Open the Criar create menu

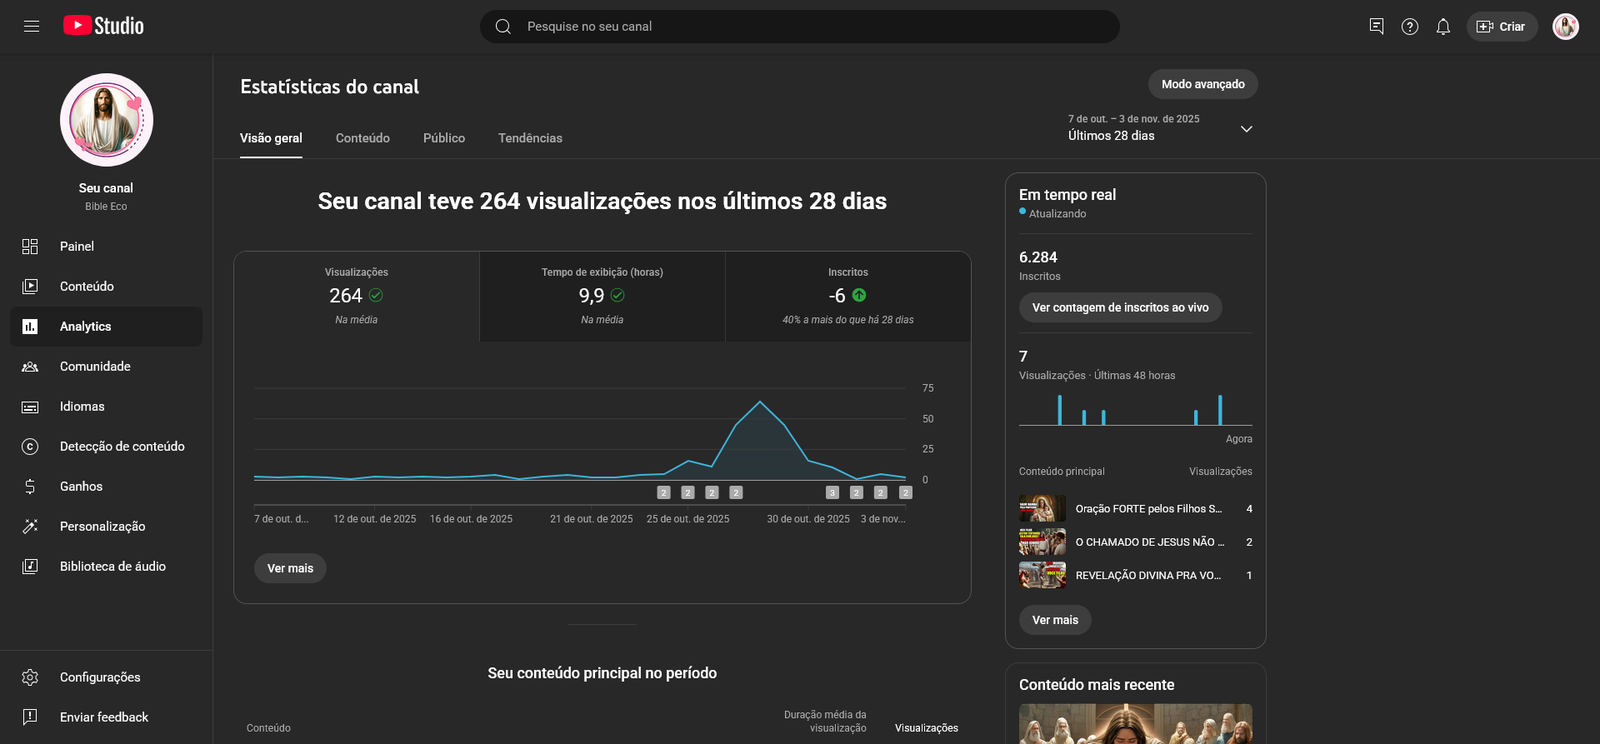1502,27
